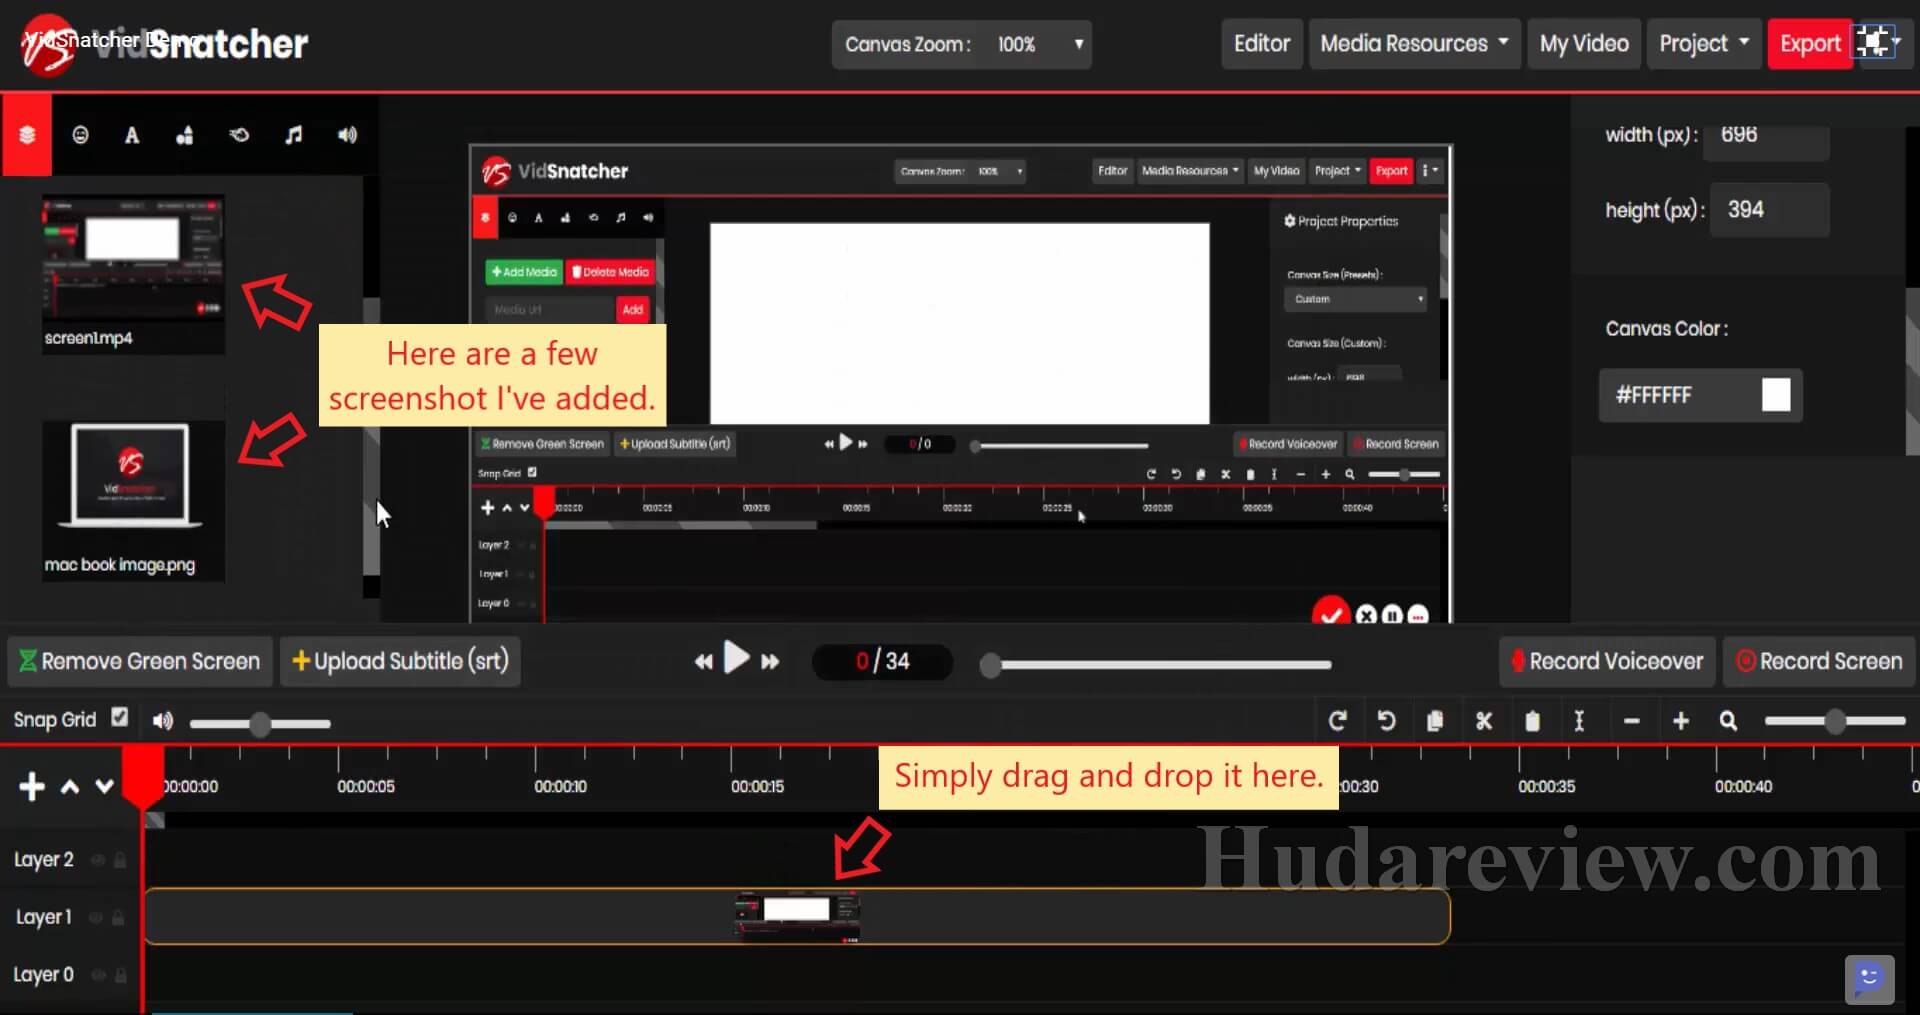Click the red Export button
This screenshot has height=1015, width=1920.
pos(1810,44)
